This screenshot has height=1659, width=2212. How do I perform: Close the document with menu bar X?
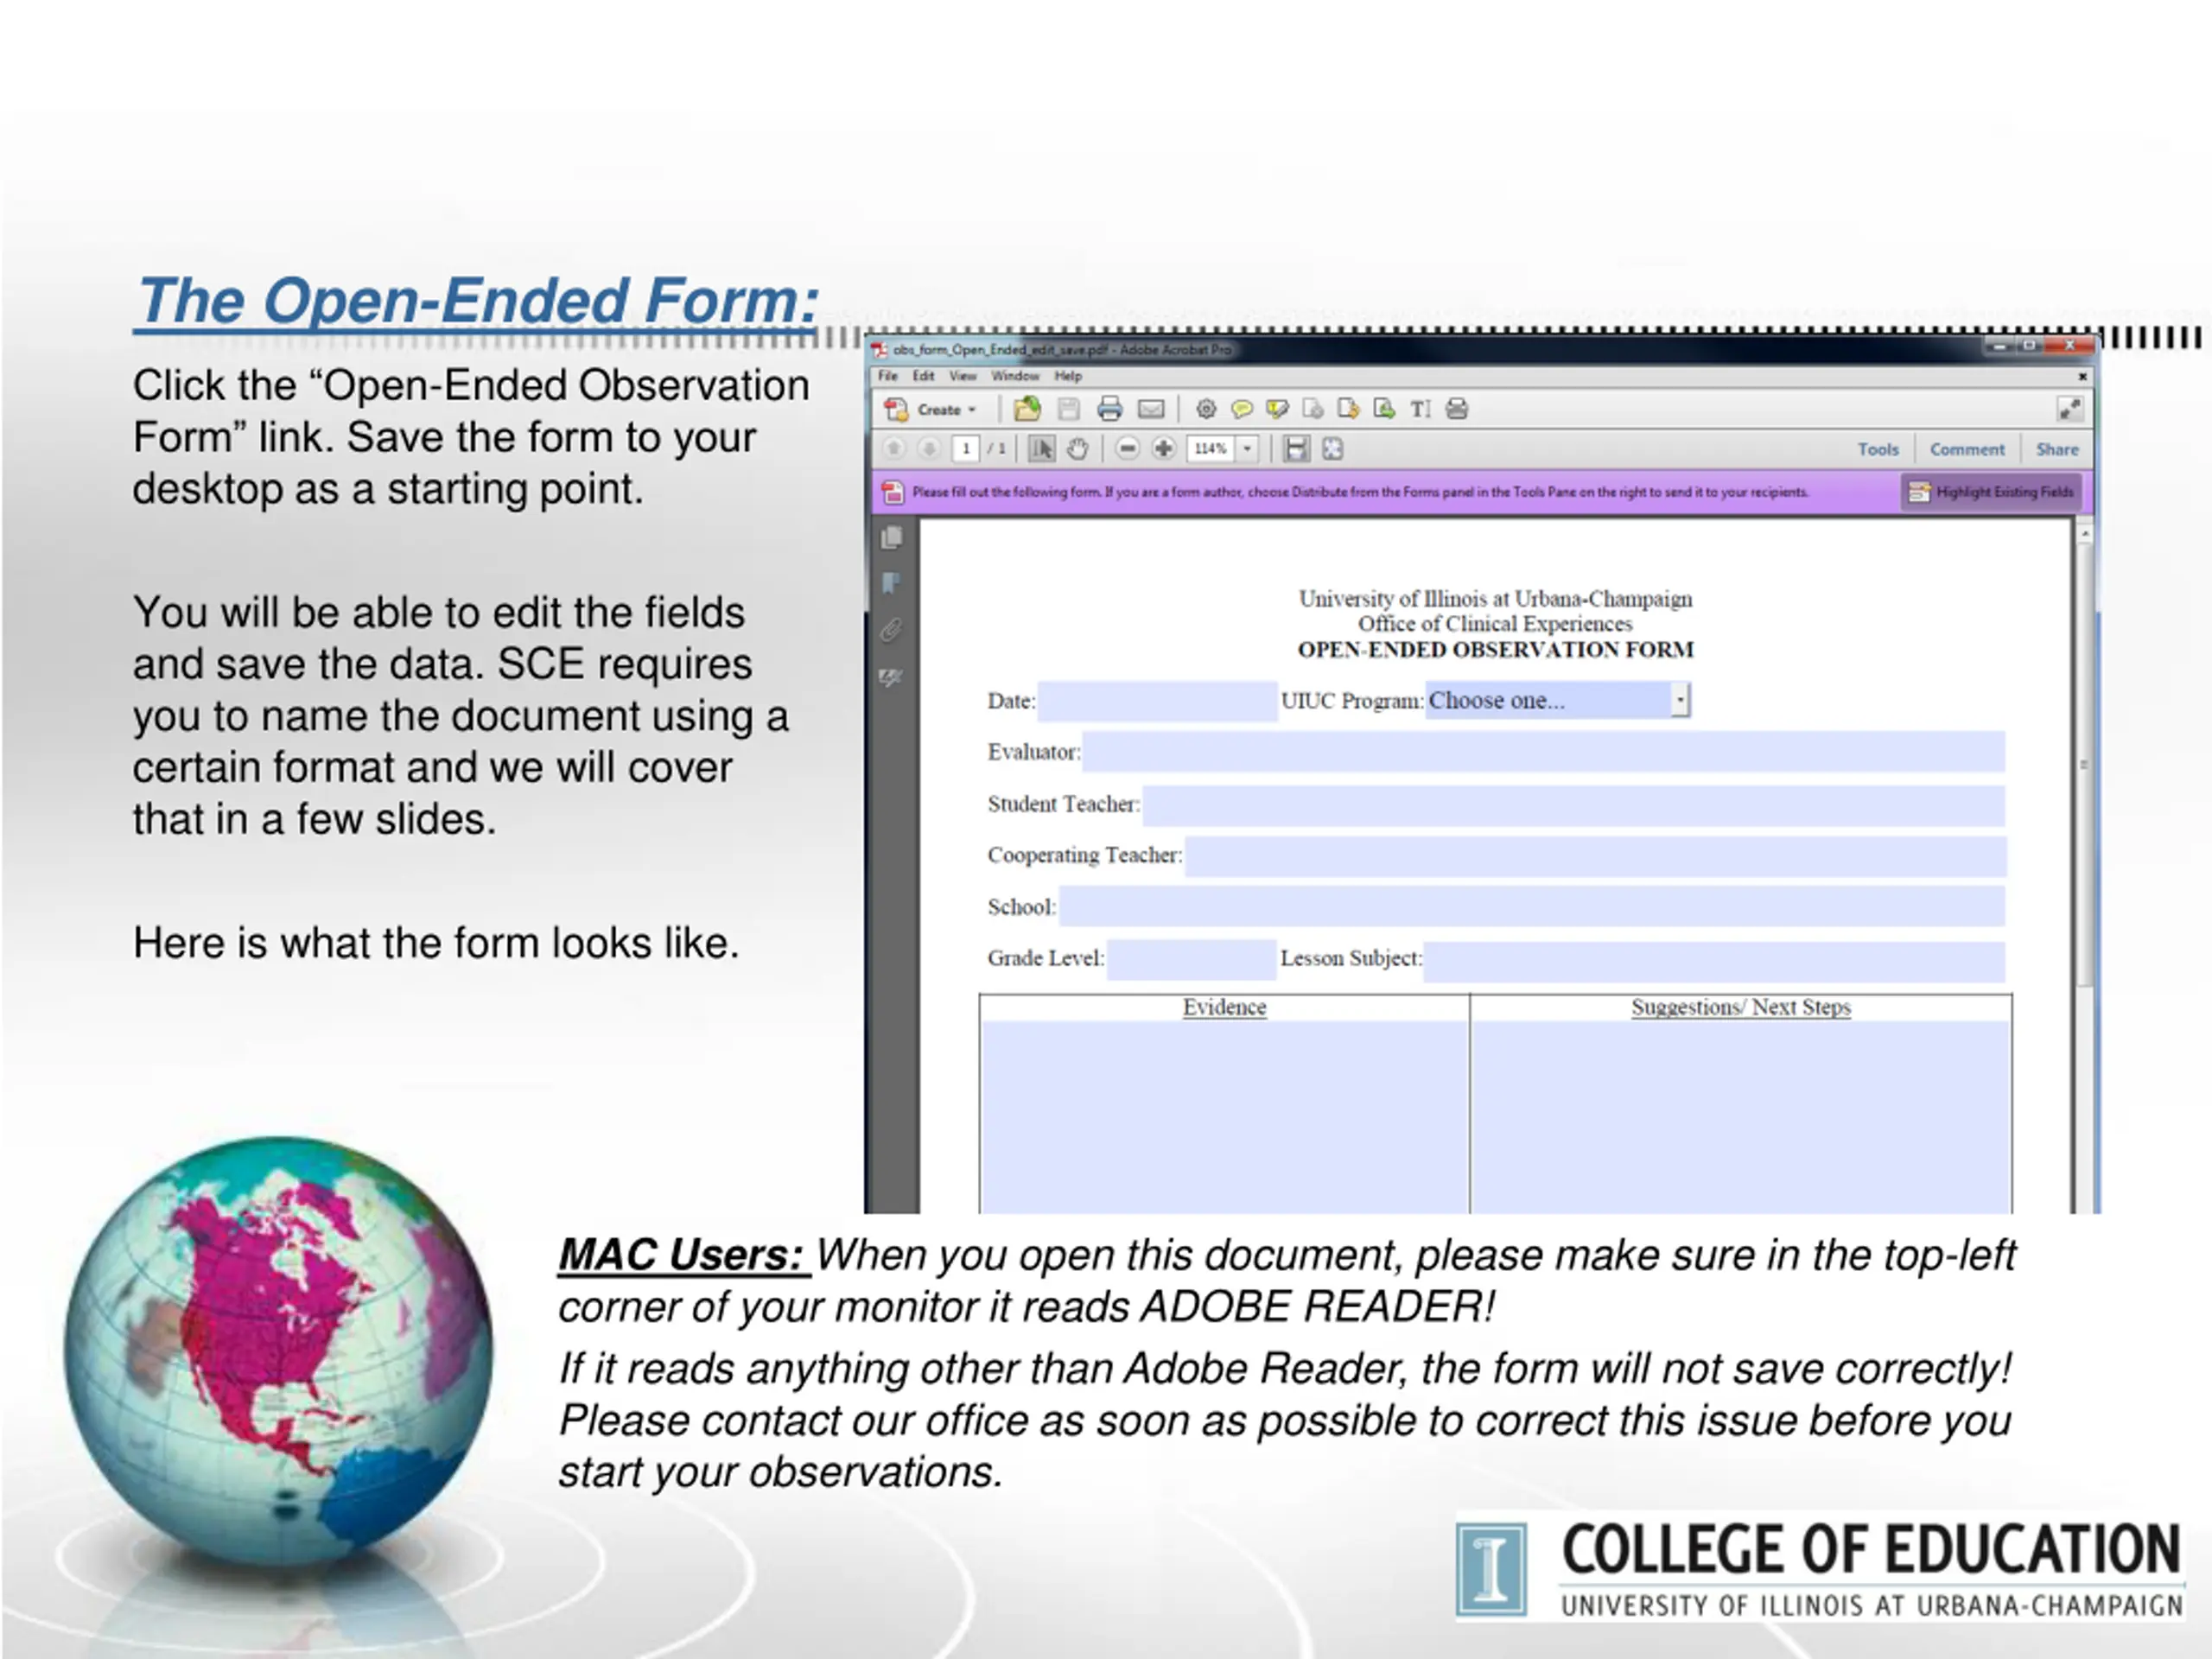pyautogui.click(x=2082, y=377)
